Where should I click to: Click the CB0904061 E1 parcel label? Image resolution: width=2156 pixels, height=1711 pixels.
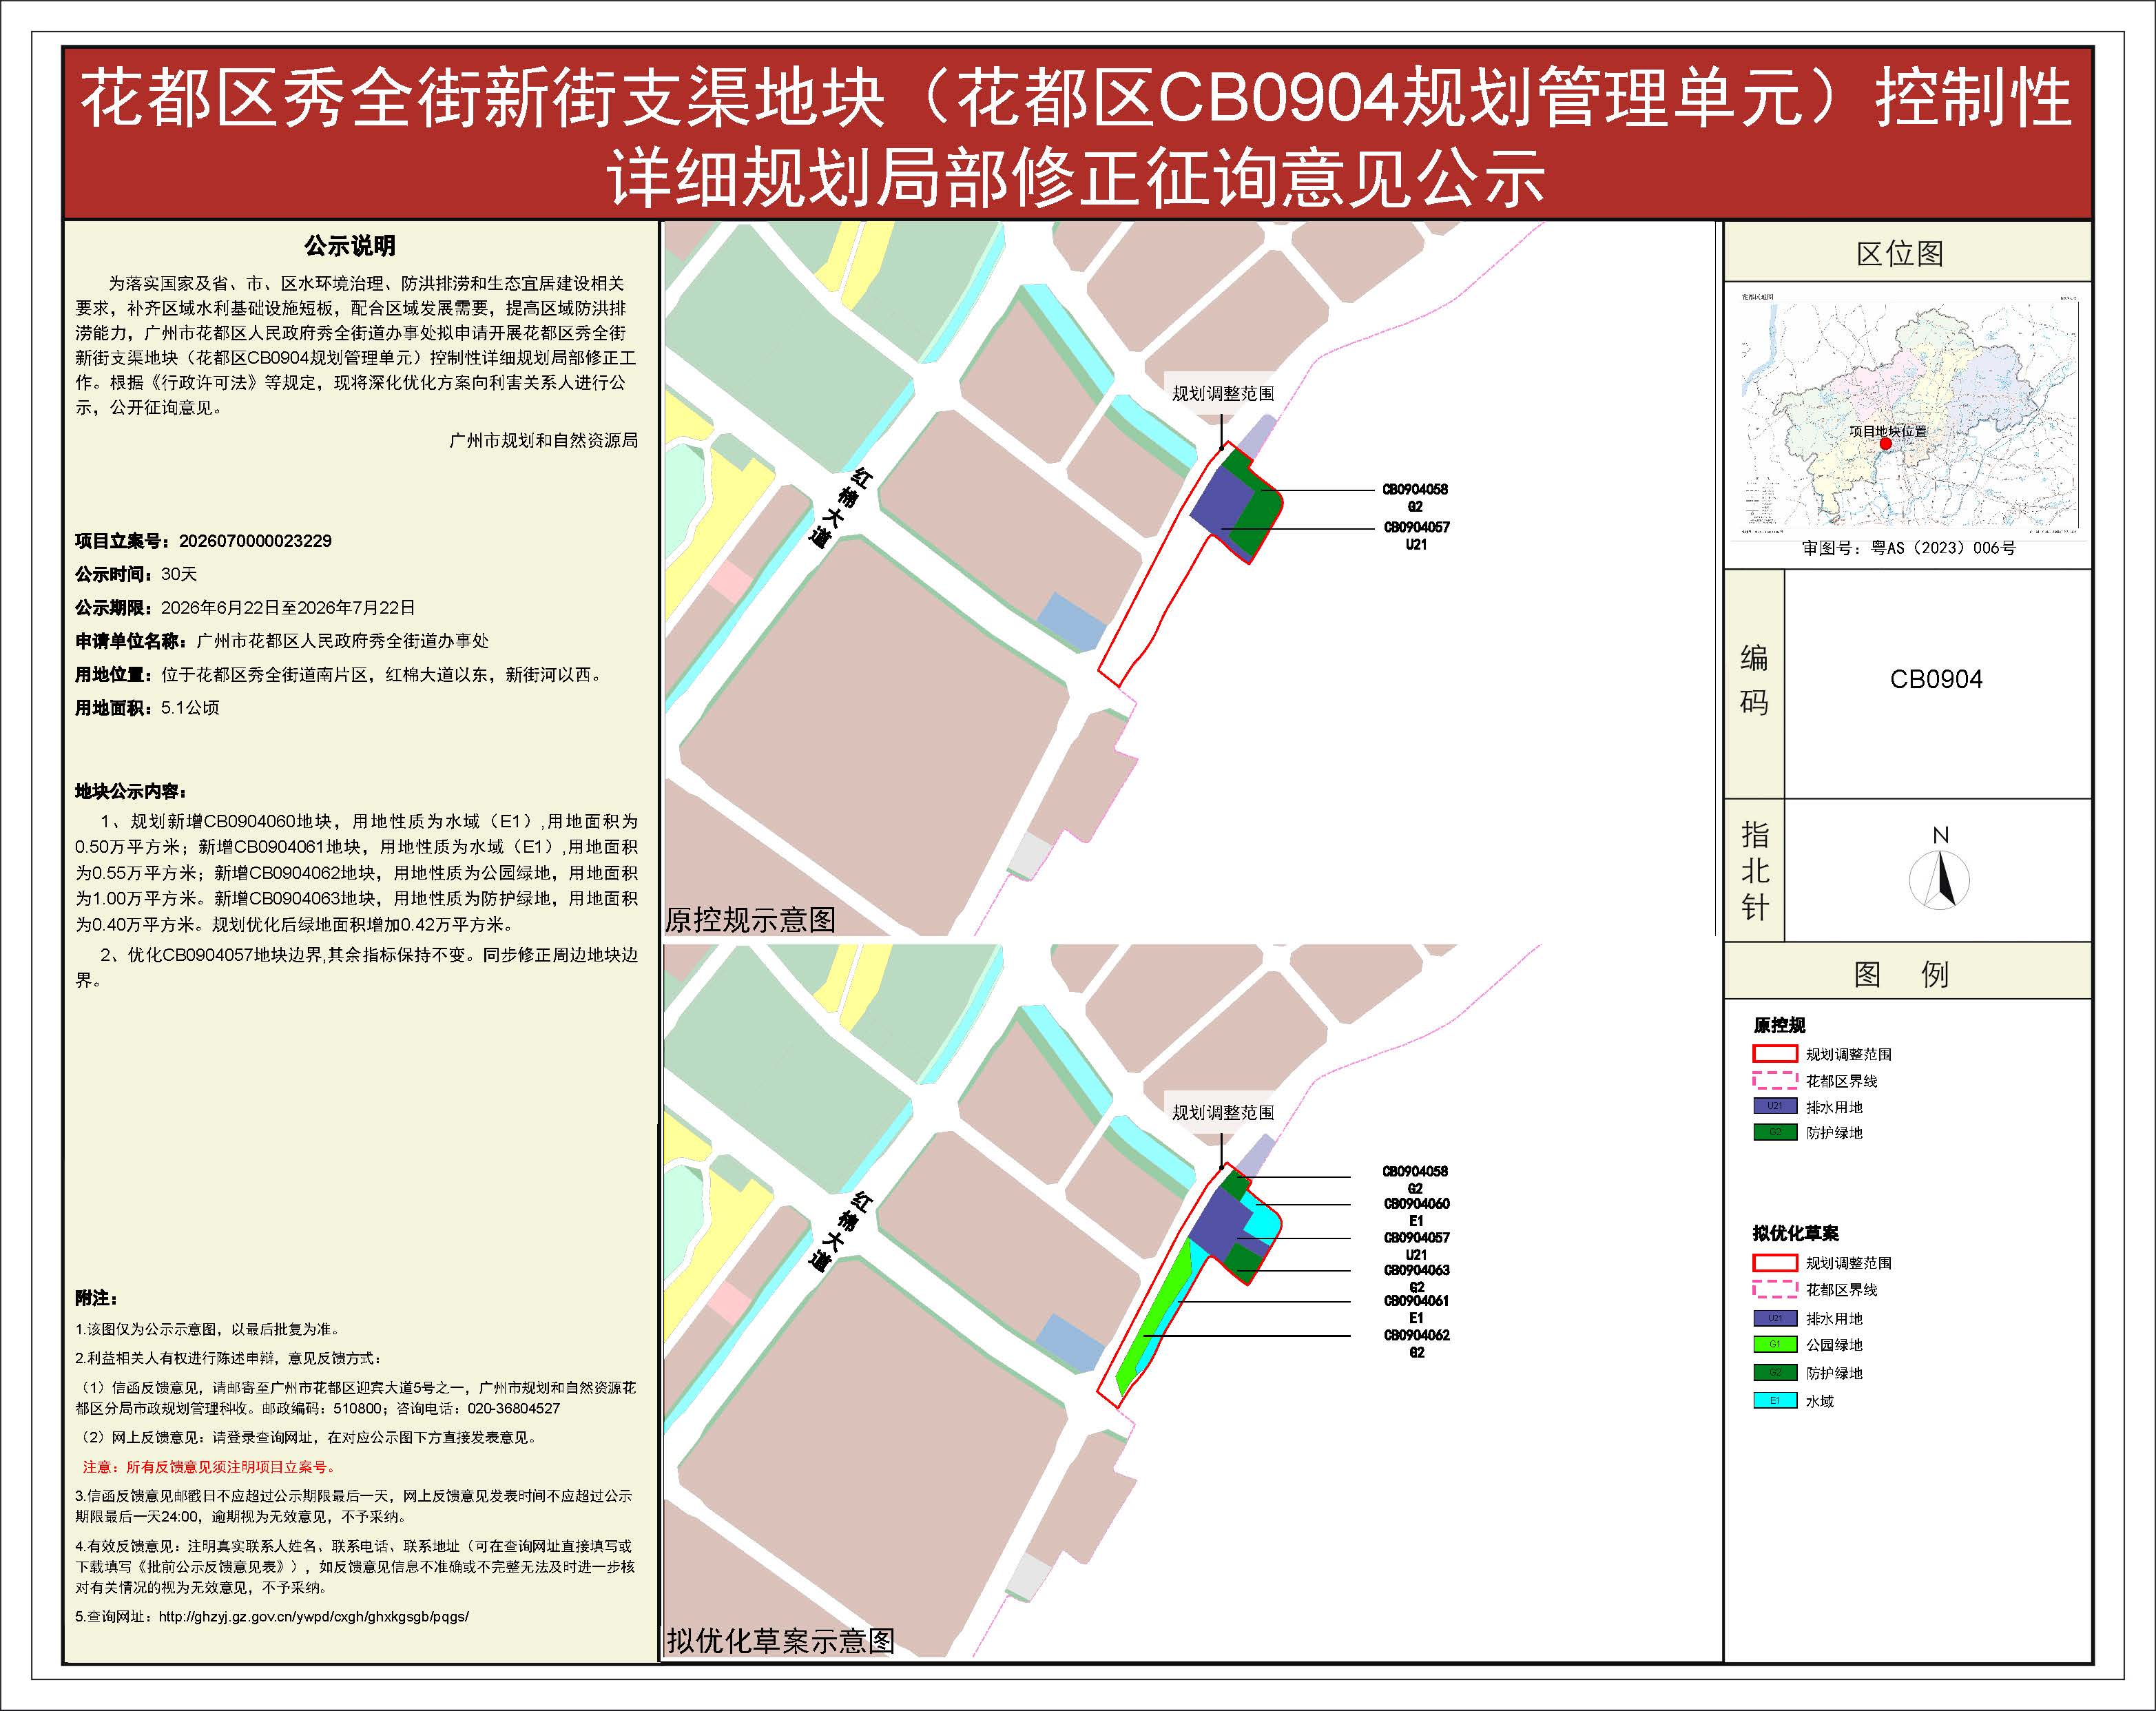[1416, 1310]
